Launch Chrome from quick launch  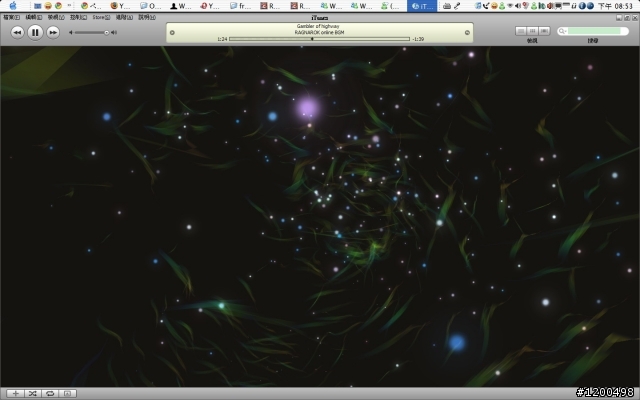pos(59,6)
